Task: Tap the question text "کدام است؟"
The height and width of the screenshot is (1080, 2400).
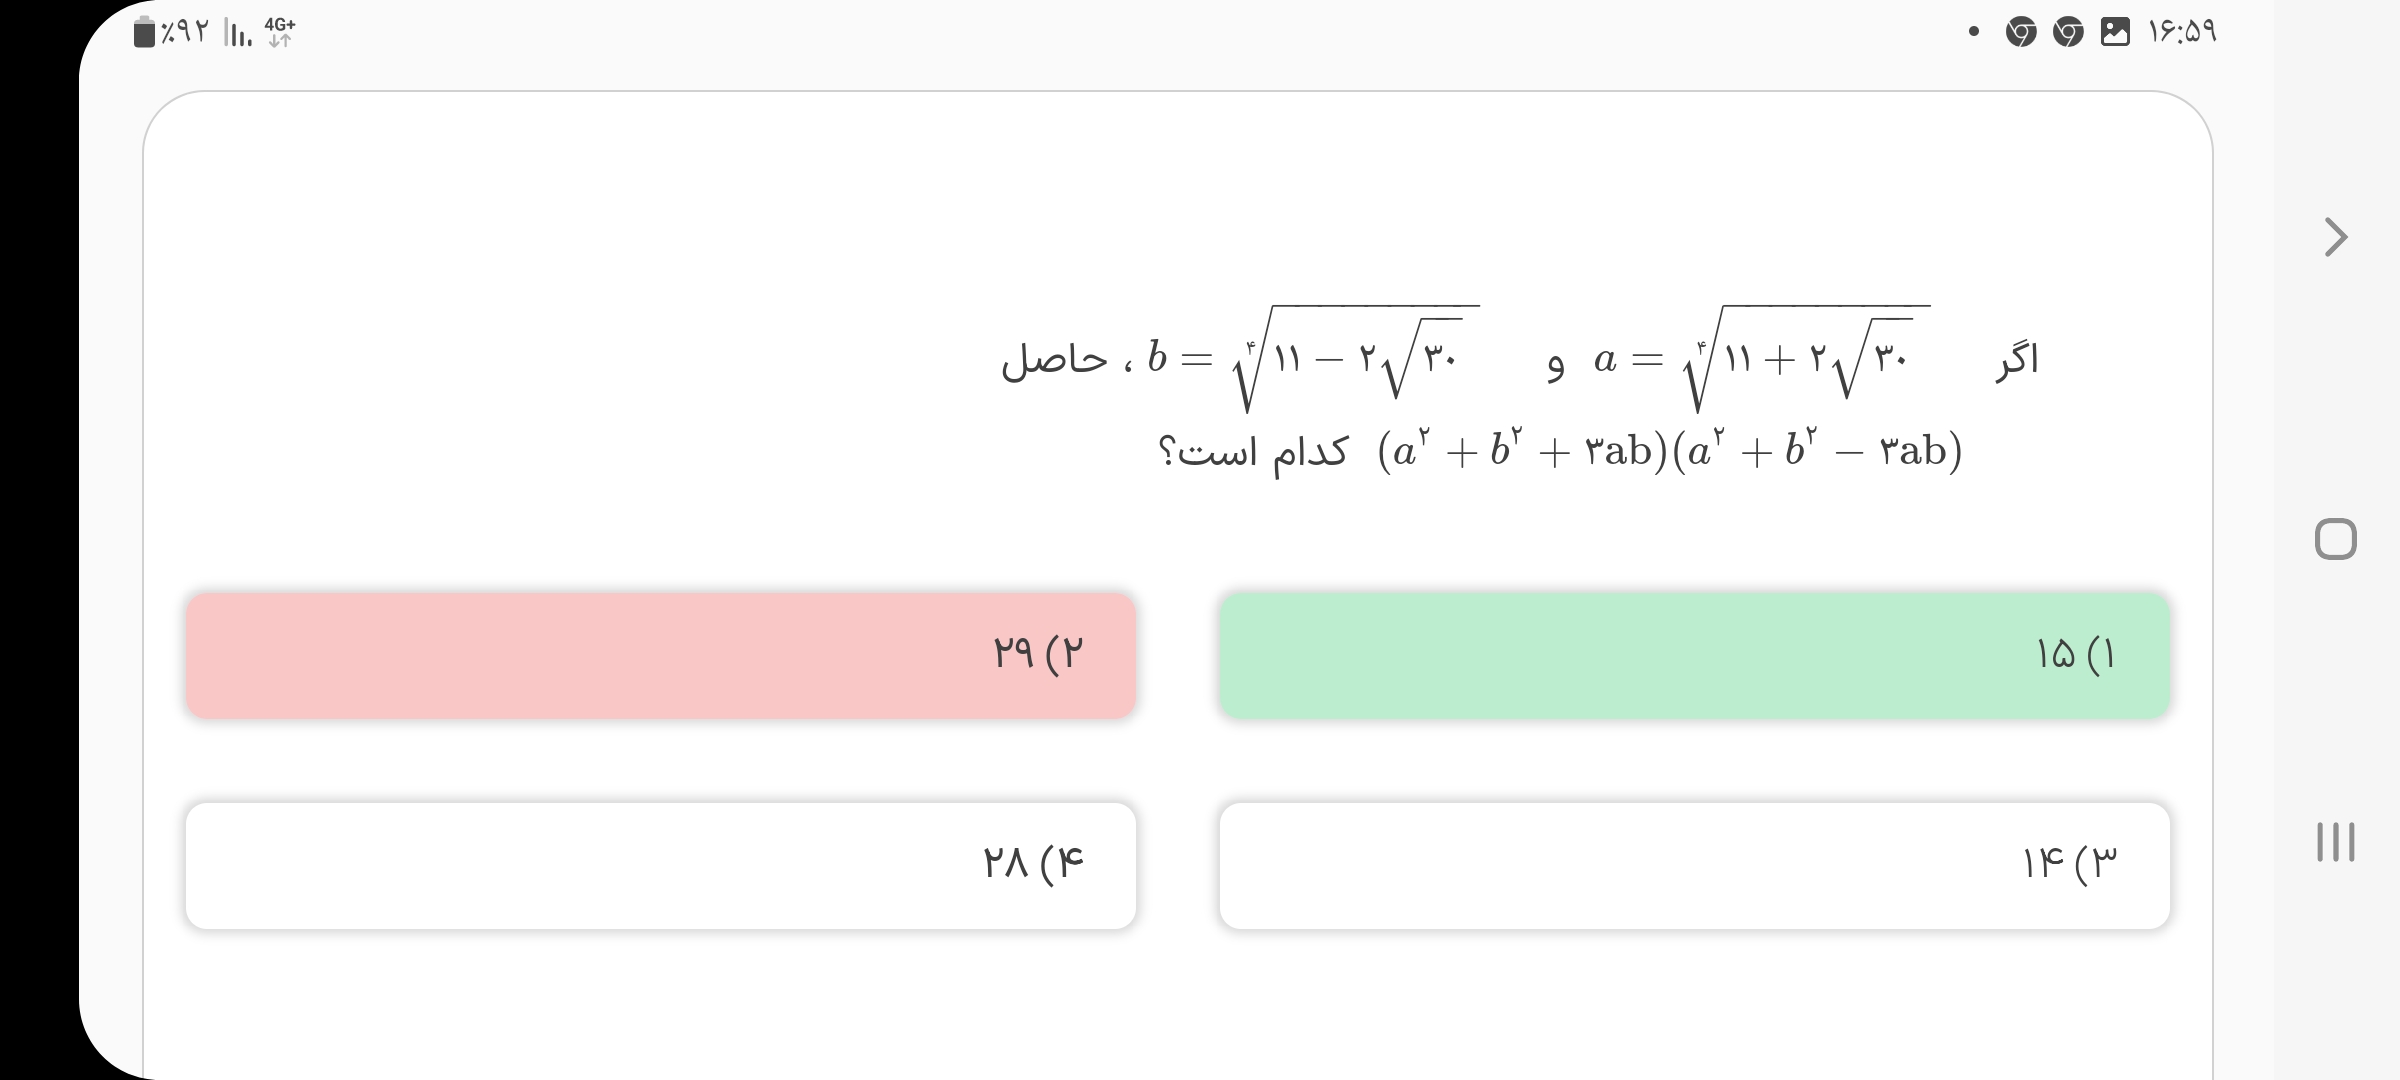Action: 1254,453
